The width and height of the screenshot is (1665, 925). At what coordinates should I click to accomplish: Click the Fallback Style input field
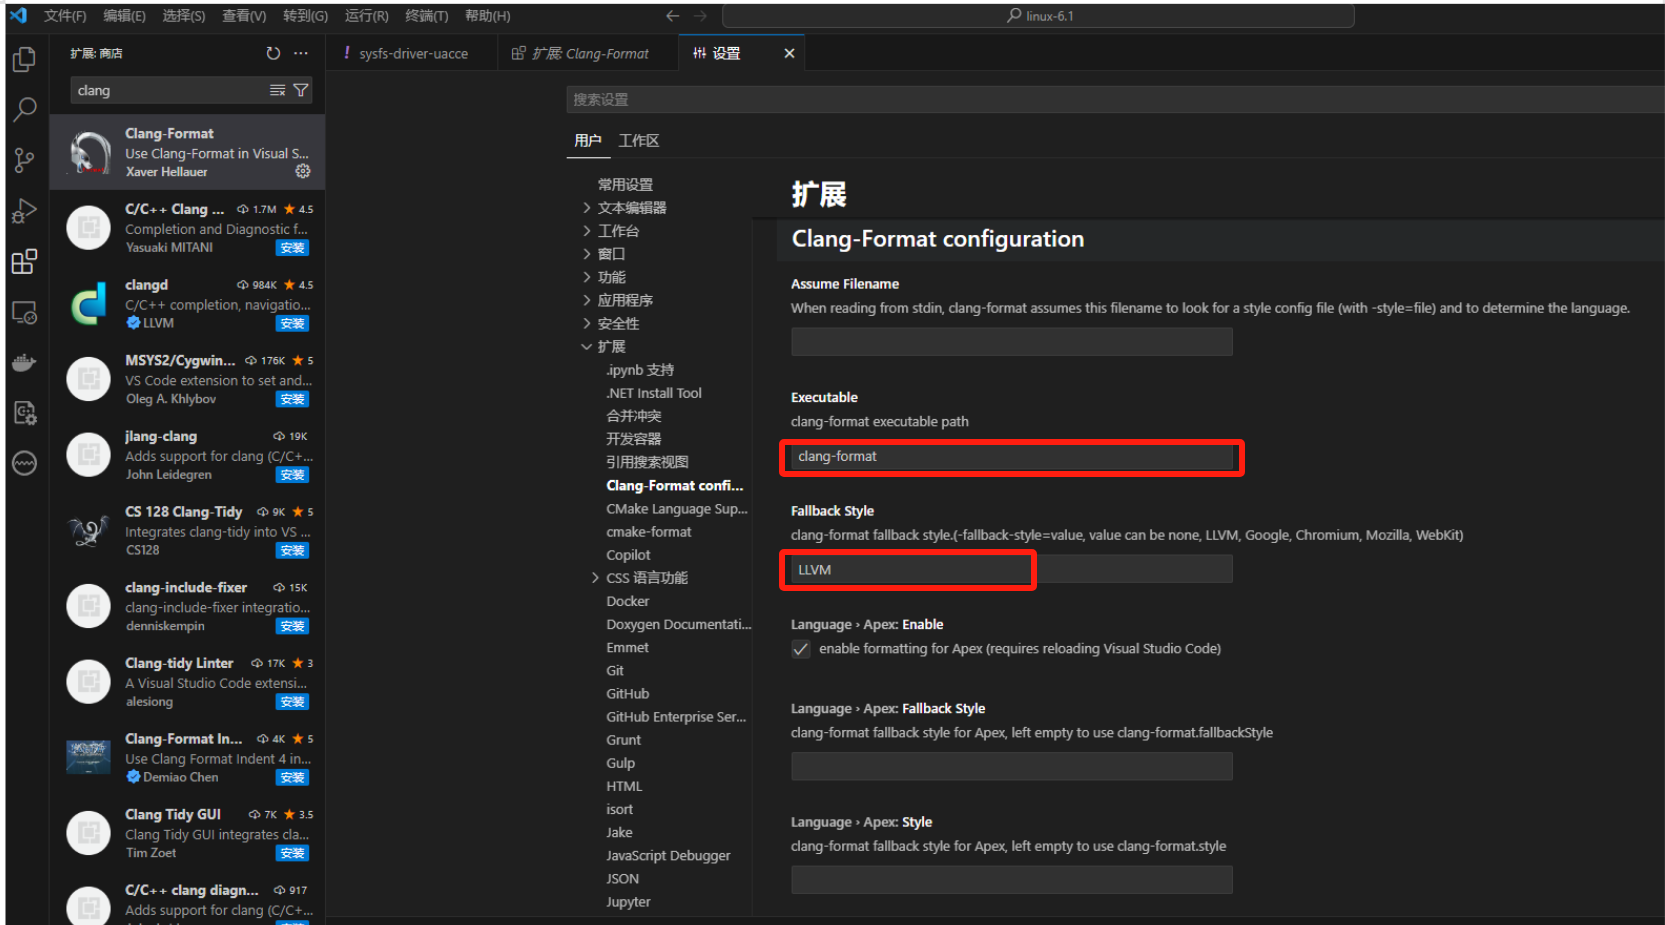(x=1011, y=569)
